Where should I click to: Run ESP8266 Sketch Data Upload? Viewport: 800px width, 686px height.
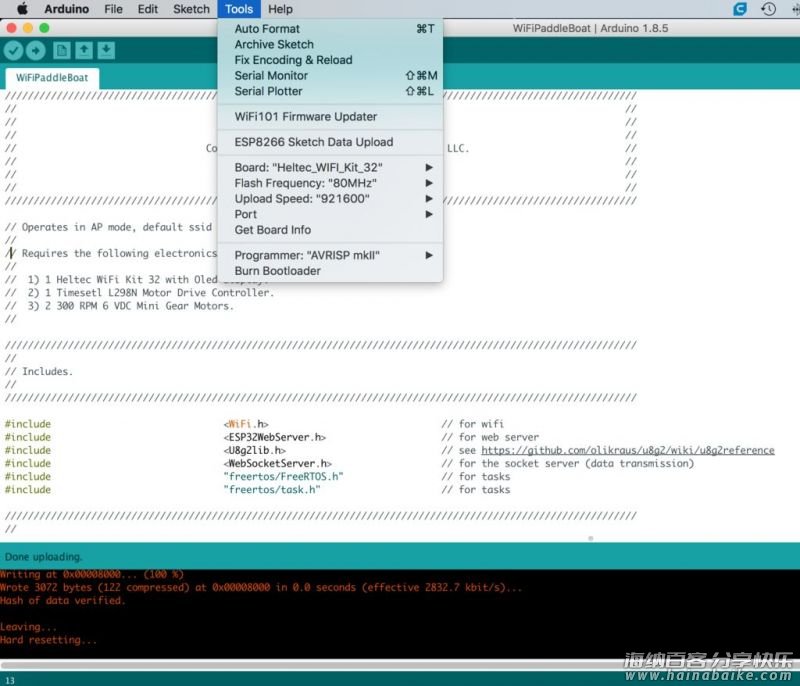click(x=330, y=142)
